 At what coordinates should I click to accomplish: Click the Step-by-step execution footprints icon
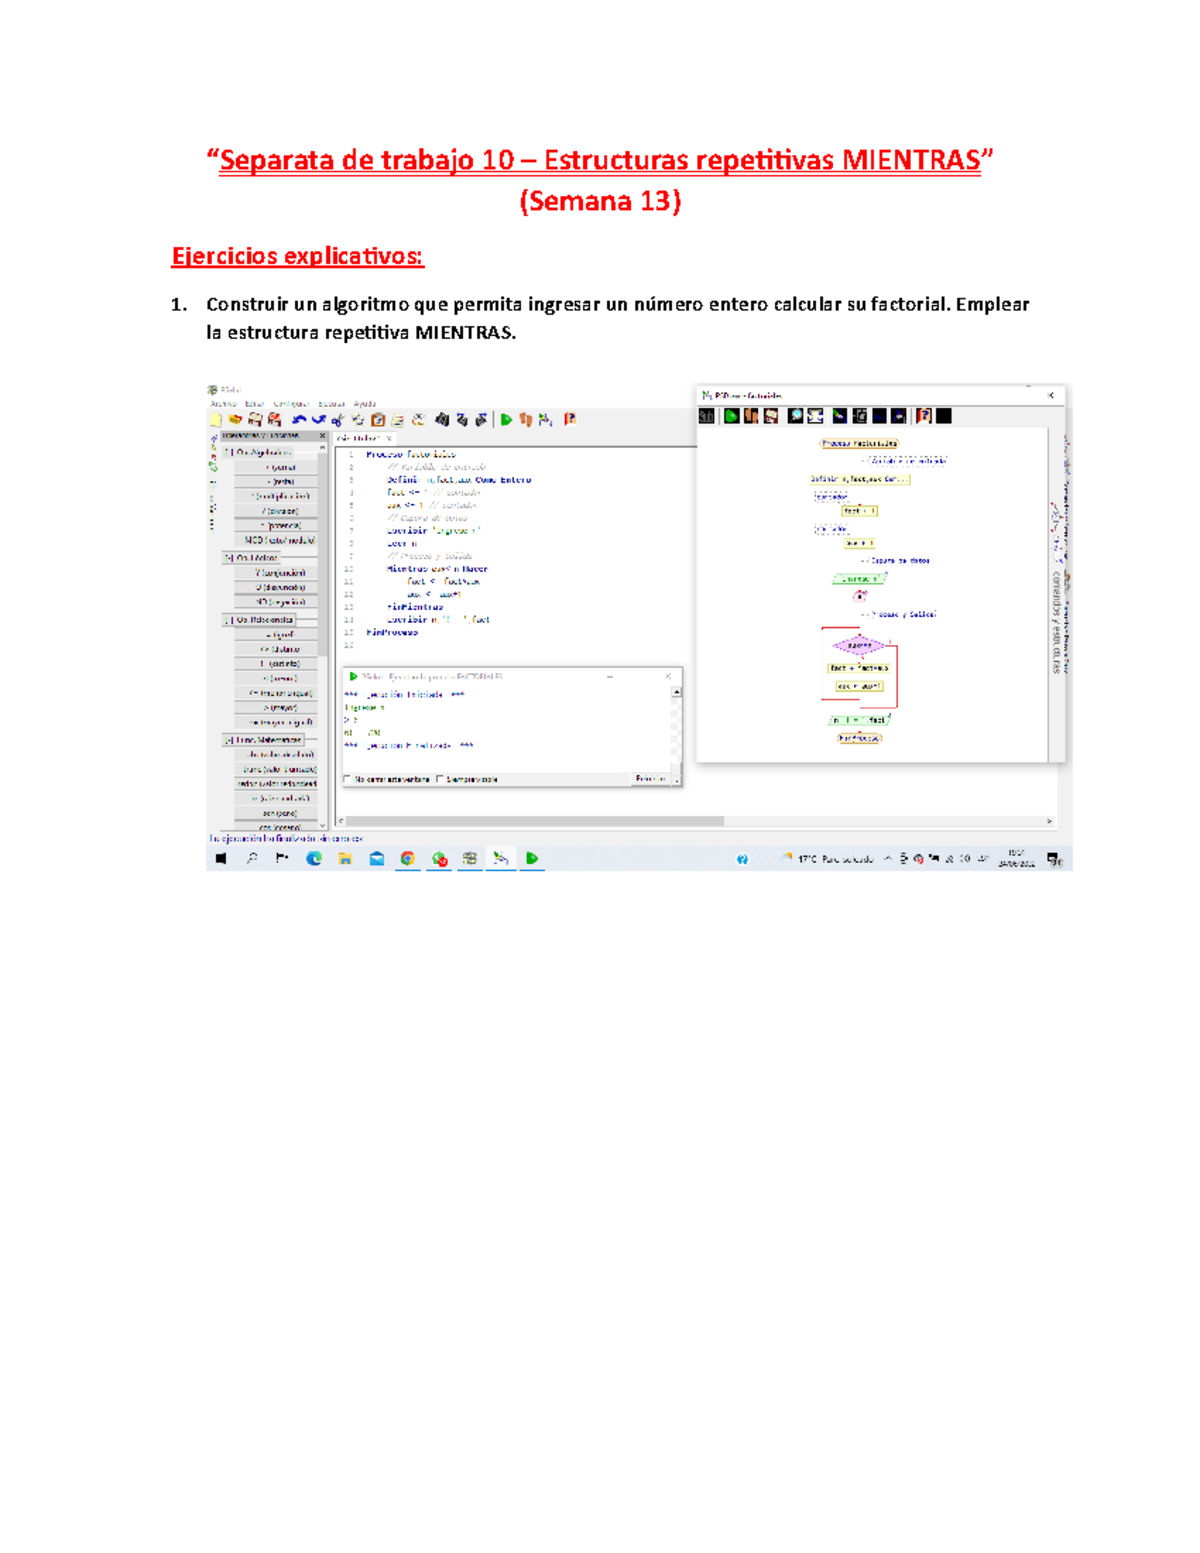point(525,420)
